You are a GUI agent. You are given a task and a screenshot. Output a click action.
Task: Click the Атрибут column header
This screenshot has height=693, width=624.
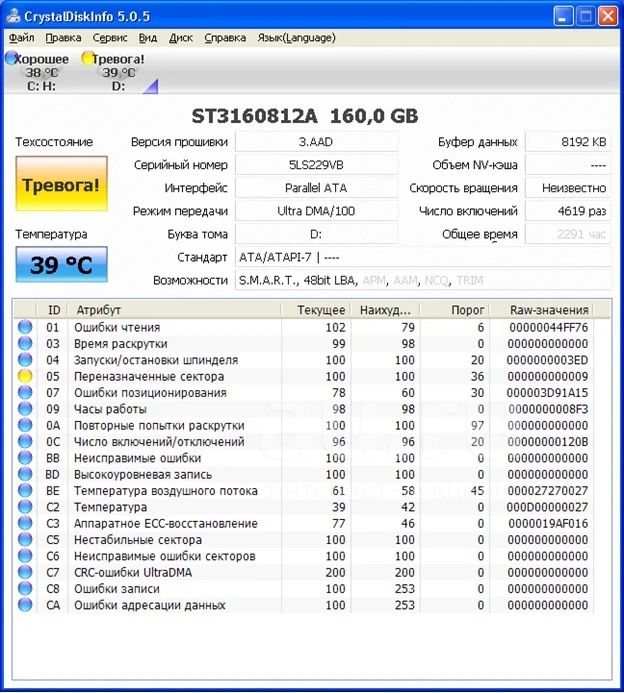(x=174, y=310)
